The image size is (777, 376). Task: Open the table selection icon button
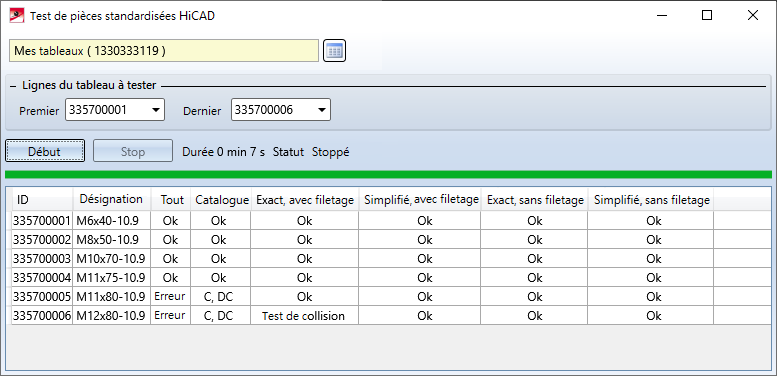click(x=334, y=51)
